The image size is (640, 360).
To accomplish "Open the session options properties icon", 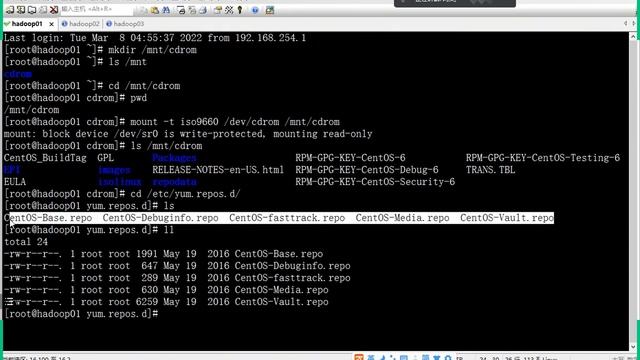I will [x=218, y=10].
